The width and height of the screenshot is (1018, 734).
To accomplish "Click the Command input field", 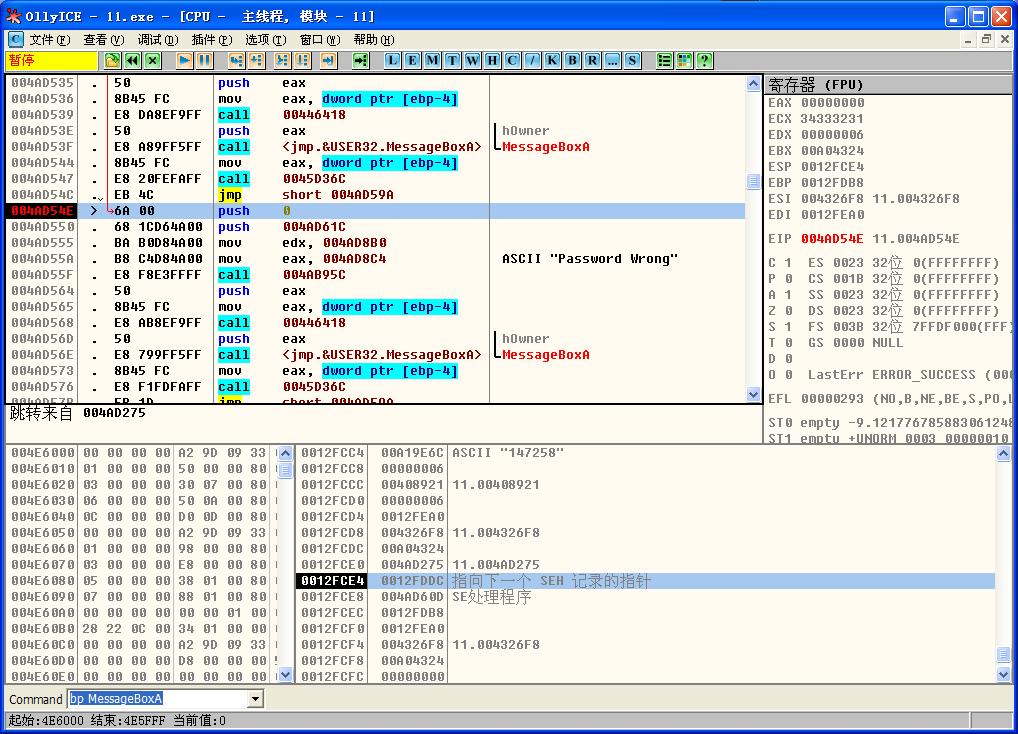I will click(x=158, y=699).
